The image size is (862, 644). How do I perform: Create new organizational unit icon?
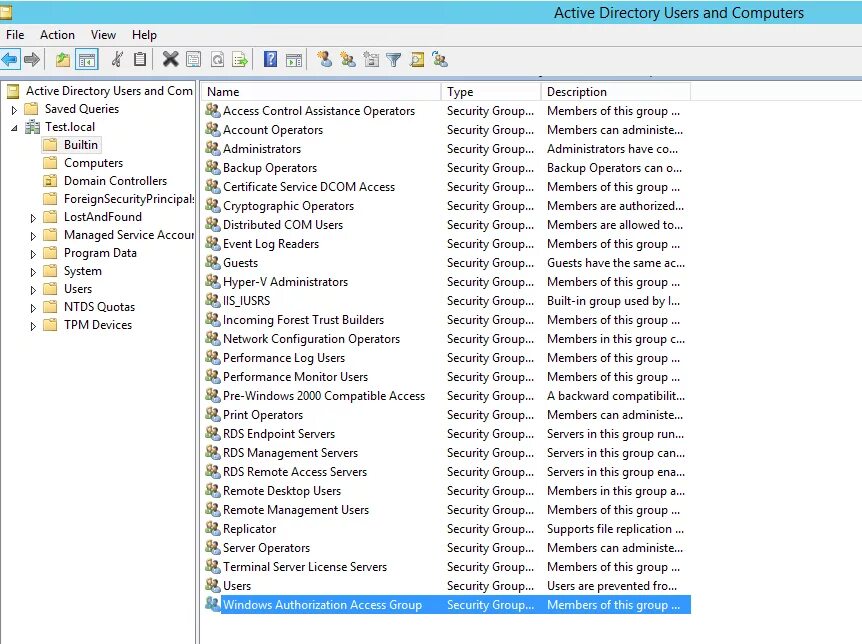click(371, 59)
